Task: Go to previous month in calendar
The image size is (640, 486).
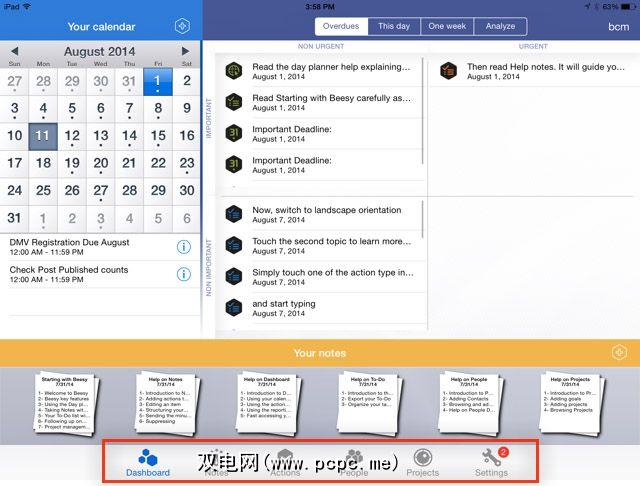Action: [15, 51]
